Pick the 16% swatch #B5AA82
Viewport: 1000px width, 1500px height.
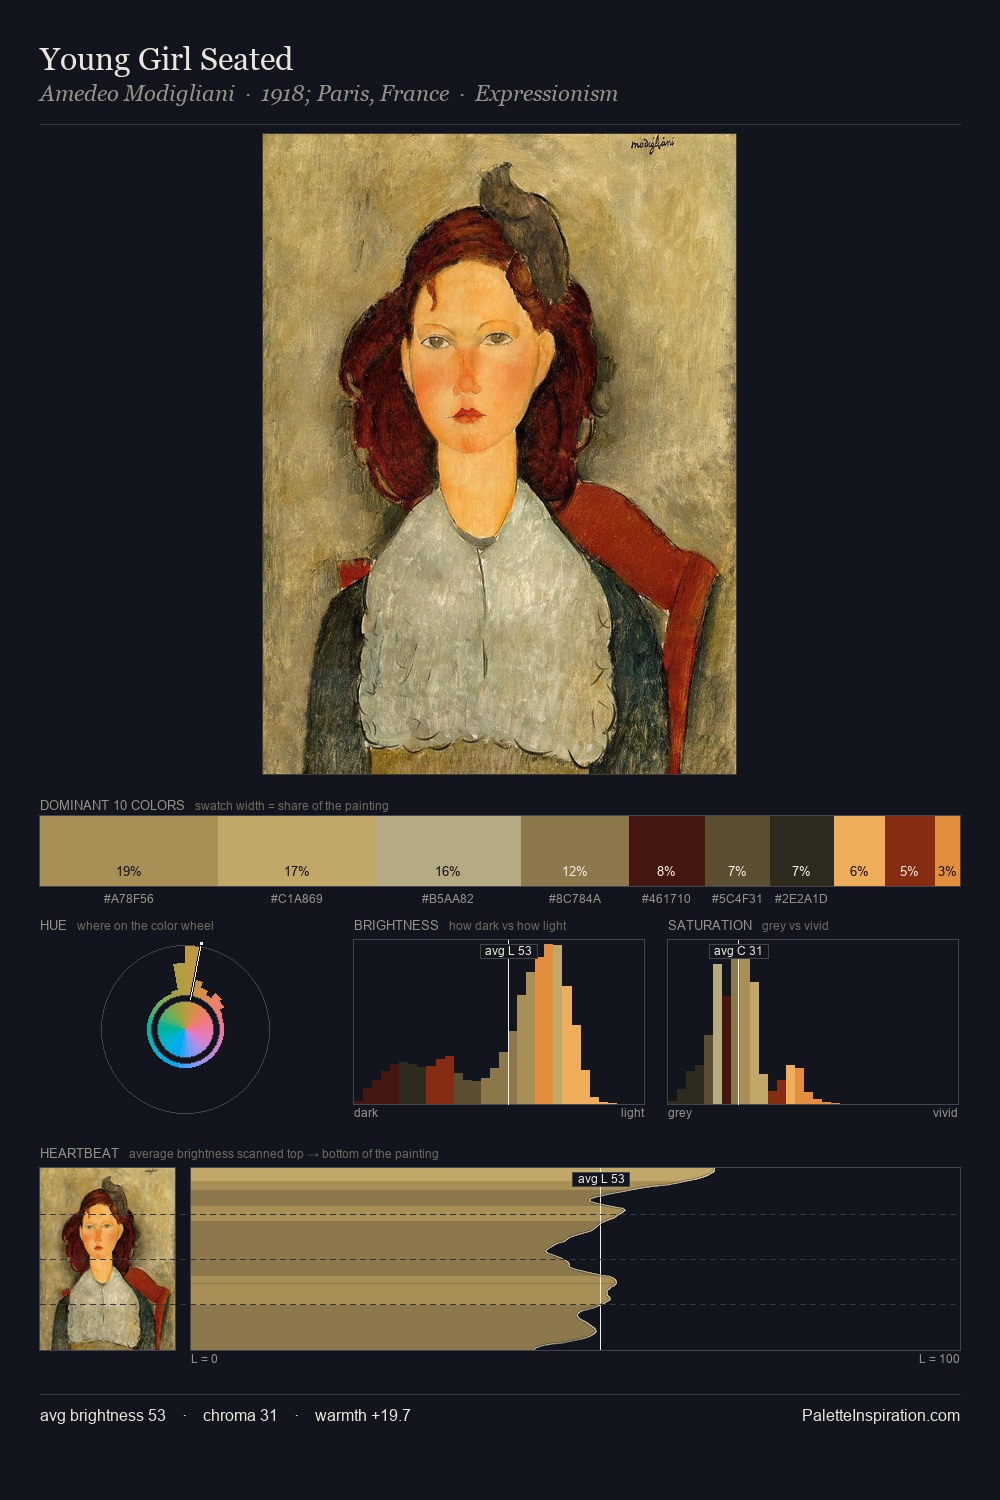(x=448, y=851)
